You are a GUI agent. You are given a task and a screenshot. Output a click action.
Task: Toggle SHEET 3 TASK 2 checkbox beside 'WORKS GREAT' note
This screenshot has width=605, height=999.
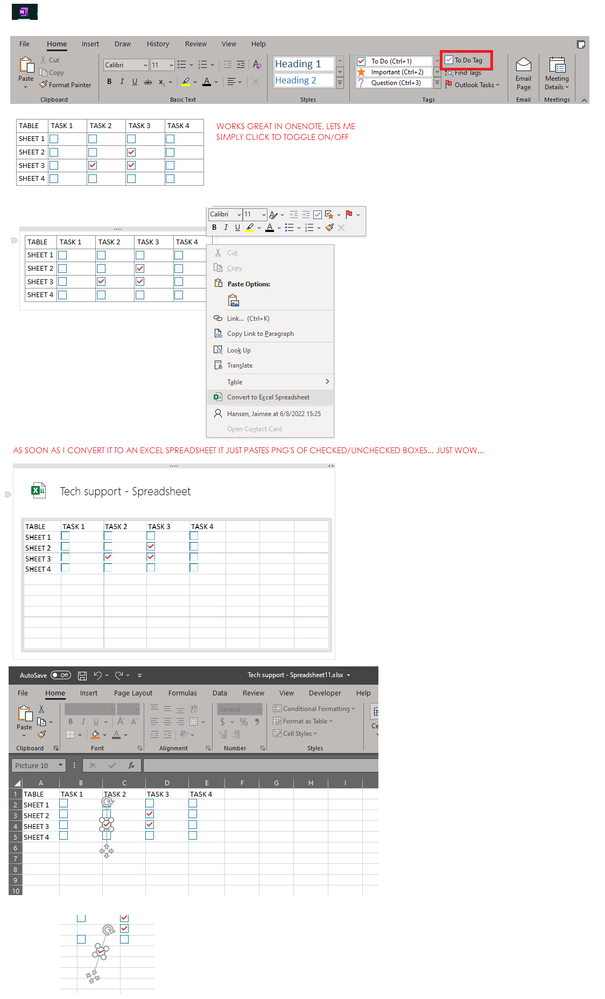(92, 166)
